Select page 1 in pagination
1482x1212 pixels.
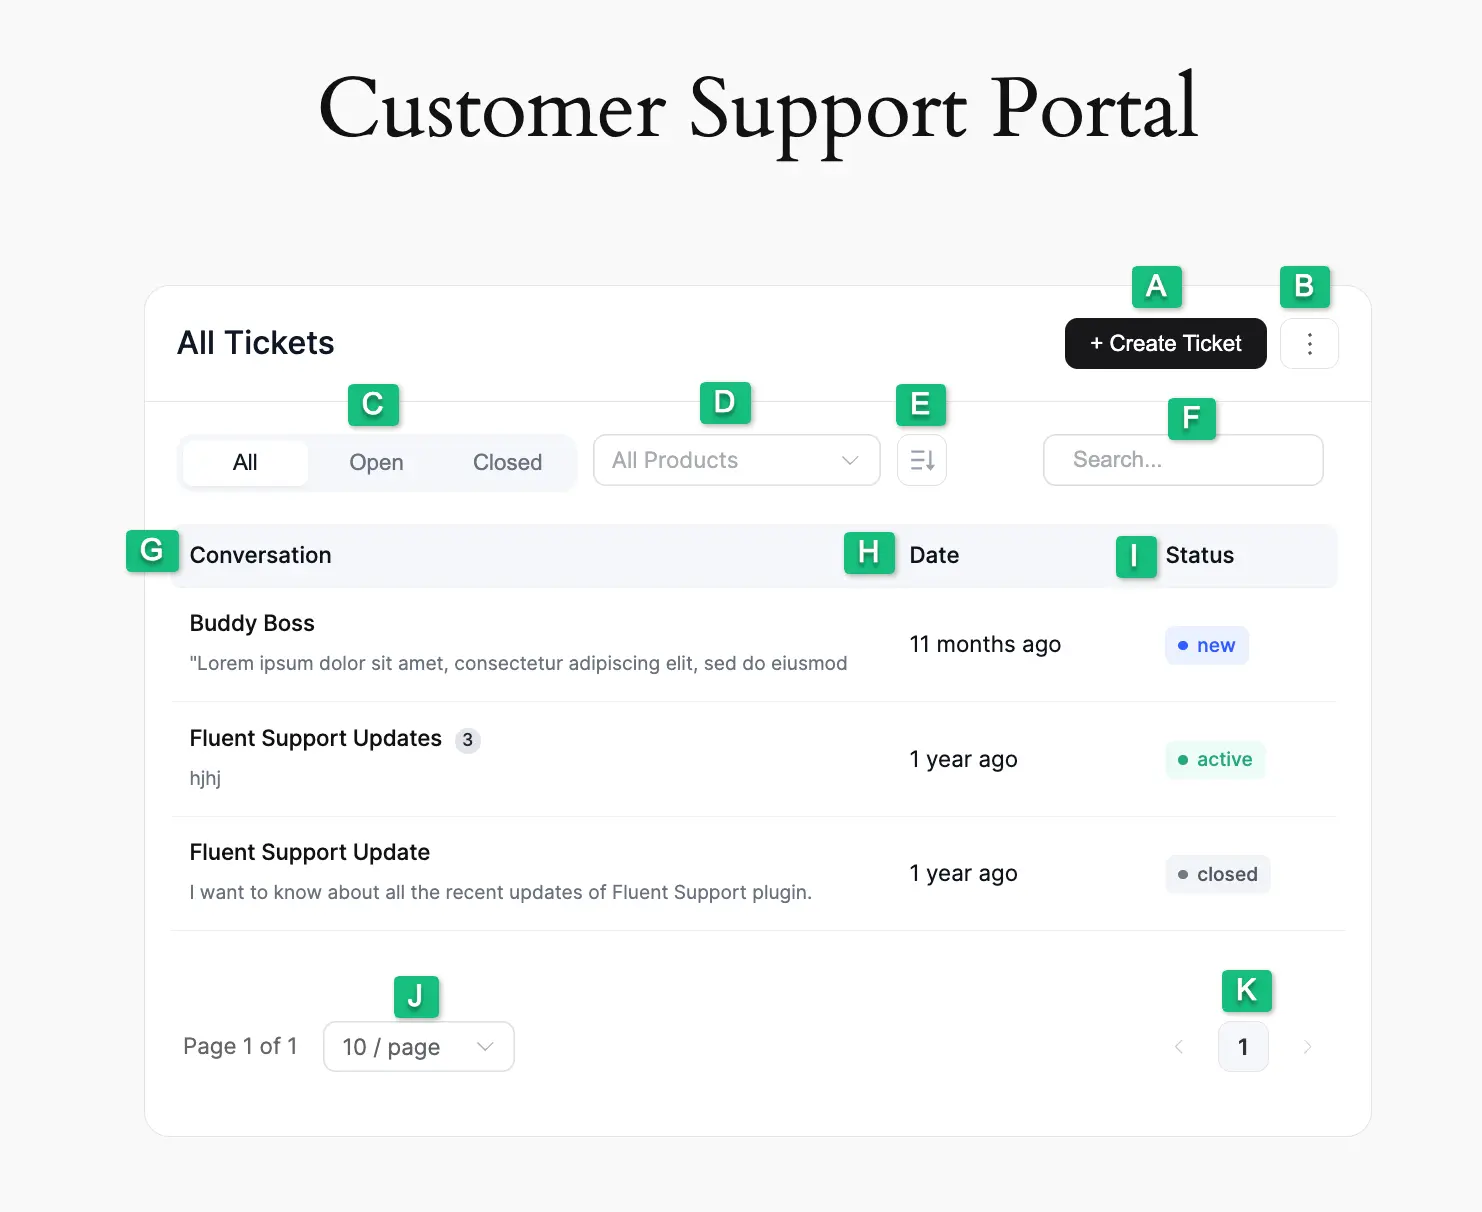[x=1243, y=1046]
